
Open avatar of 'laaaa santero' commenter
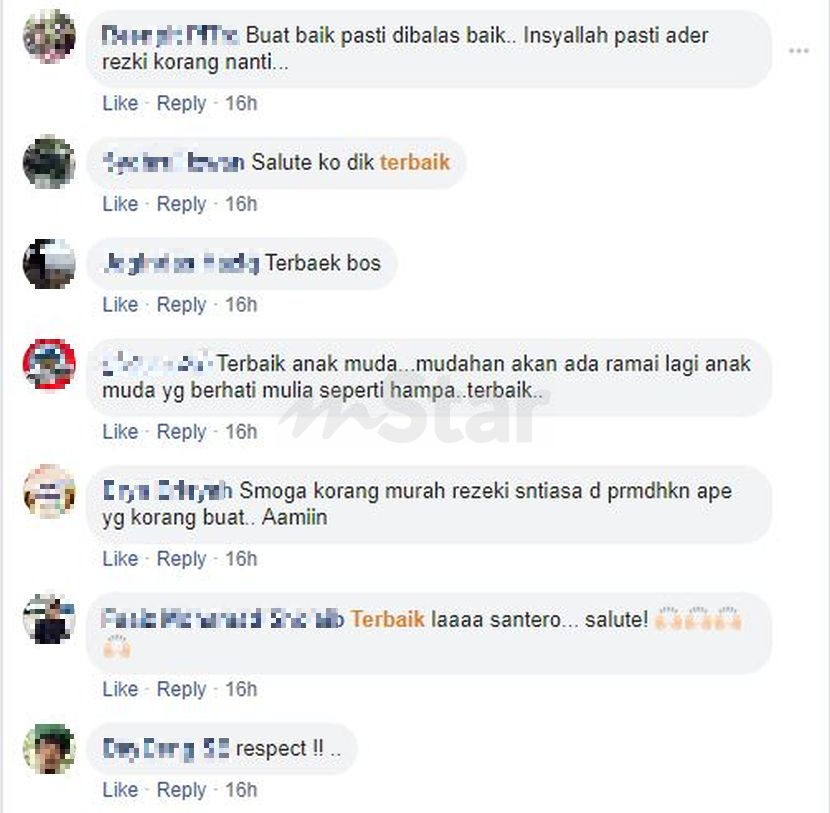point(49,619)
